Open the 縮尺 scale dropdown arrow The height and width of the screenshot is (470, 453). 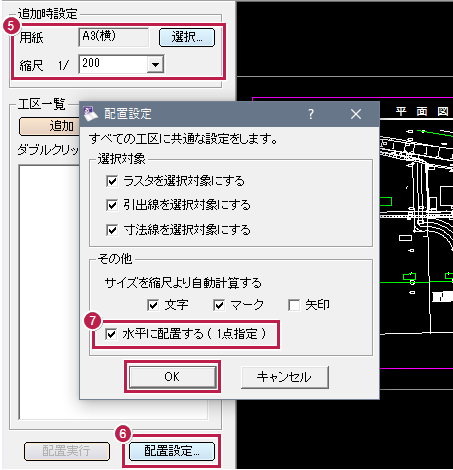coord(155,64)
